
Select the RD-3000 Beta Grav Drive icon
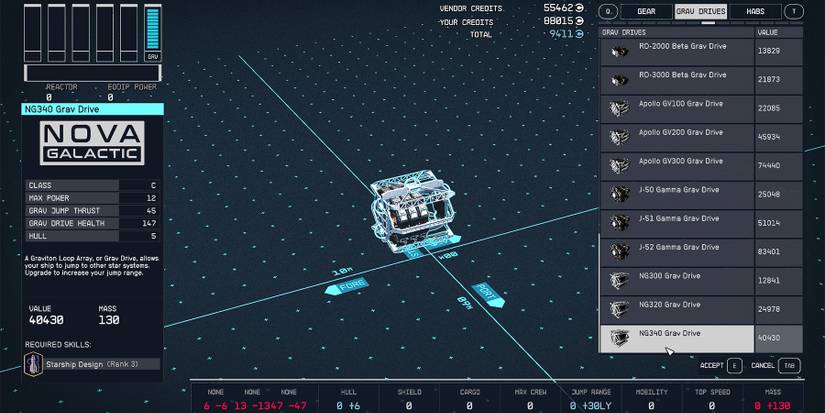click(619, 80)
